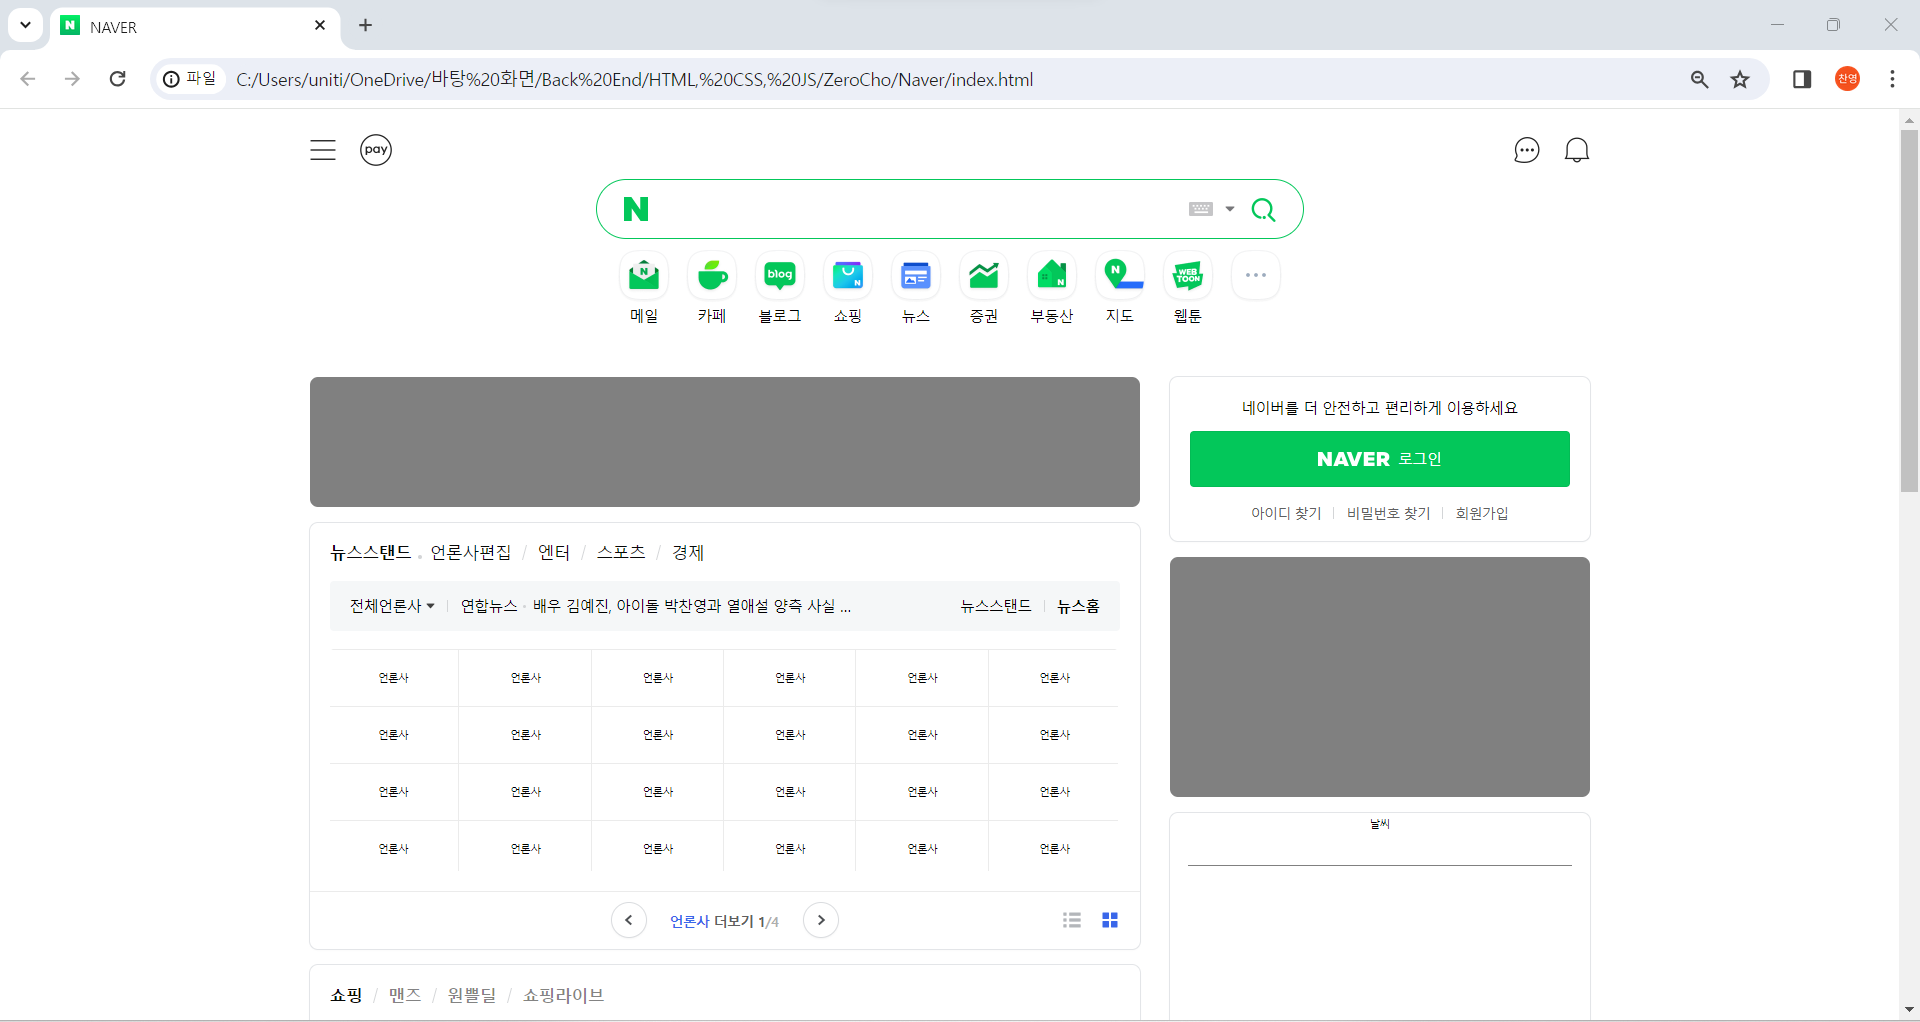Screen dimensions: 1920x1022
Task: Click the scrollbar down arrow
Action: point(1909,1010)
